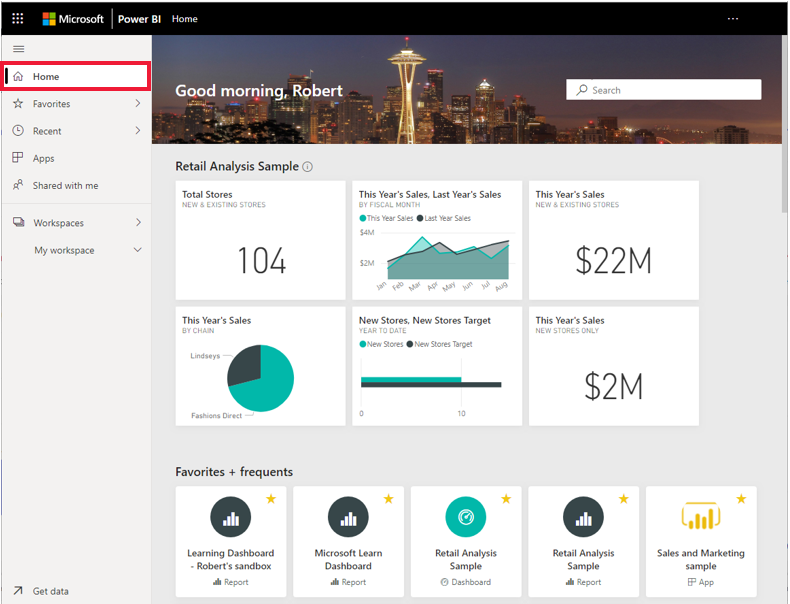Screen dimensions: 790x604
Task: Click the Power BI title in header
Action: (140, 19)
